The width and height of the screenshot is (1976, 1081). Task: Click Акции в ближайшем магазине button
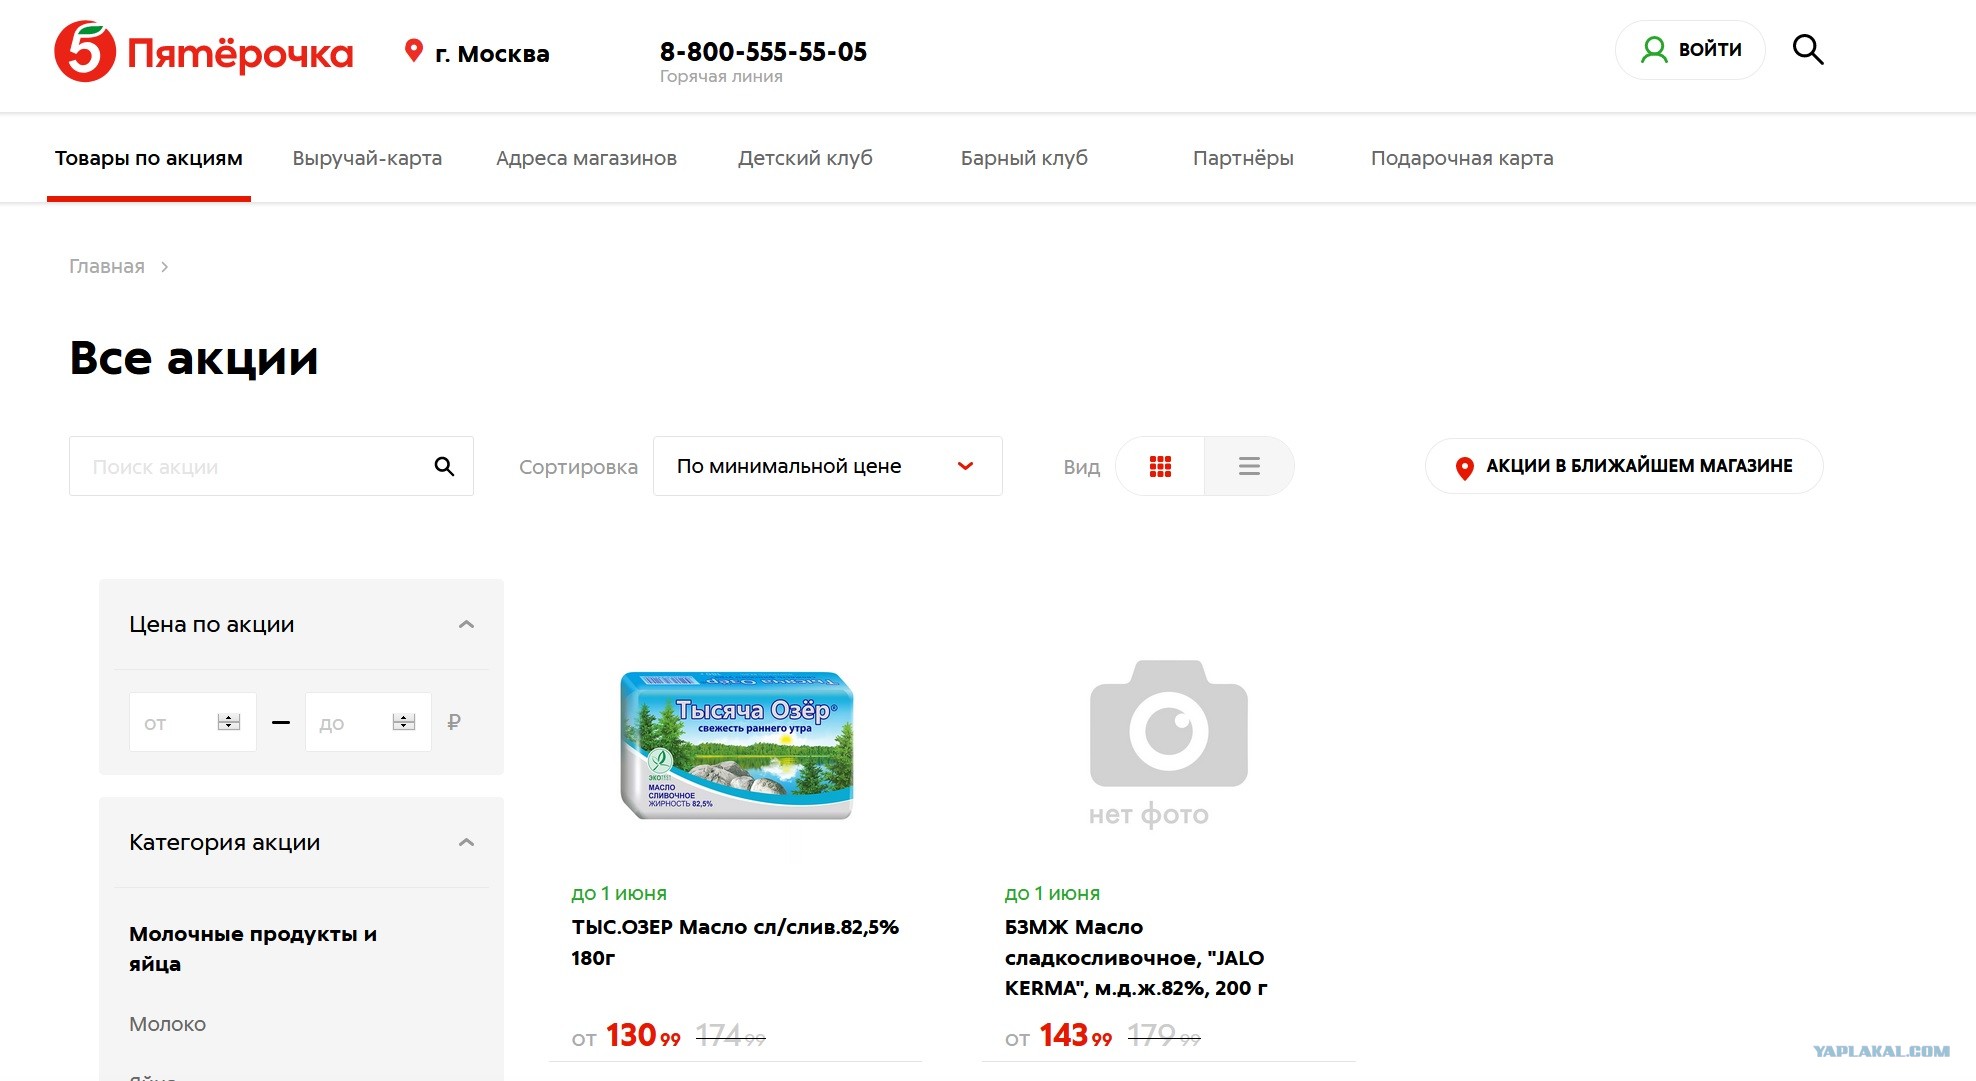coord(1624,466)
